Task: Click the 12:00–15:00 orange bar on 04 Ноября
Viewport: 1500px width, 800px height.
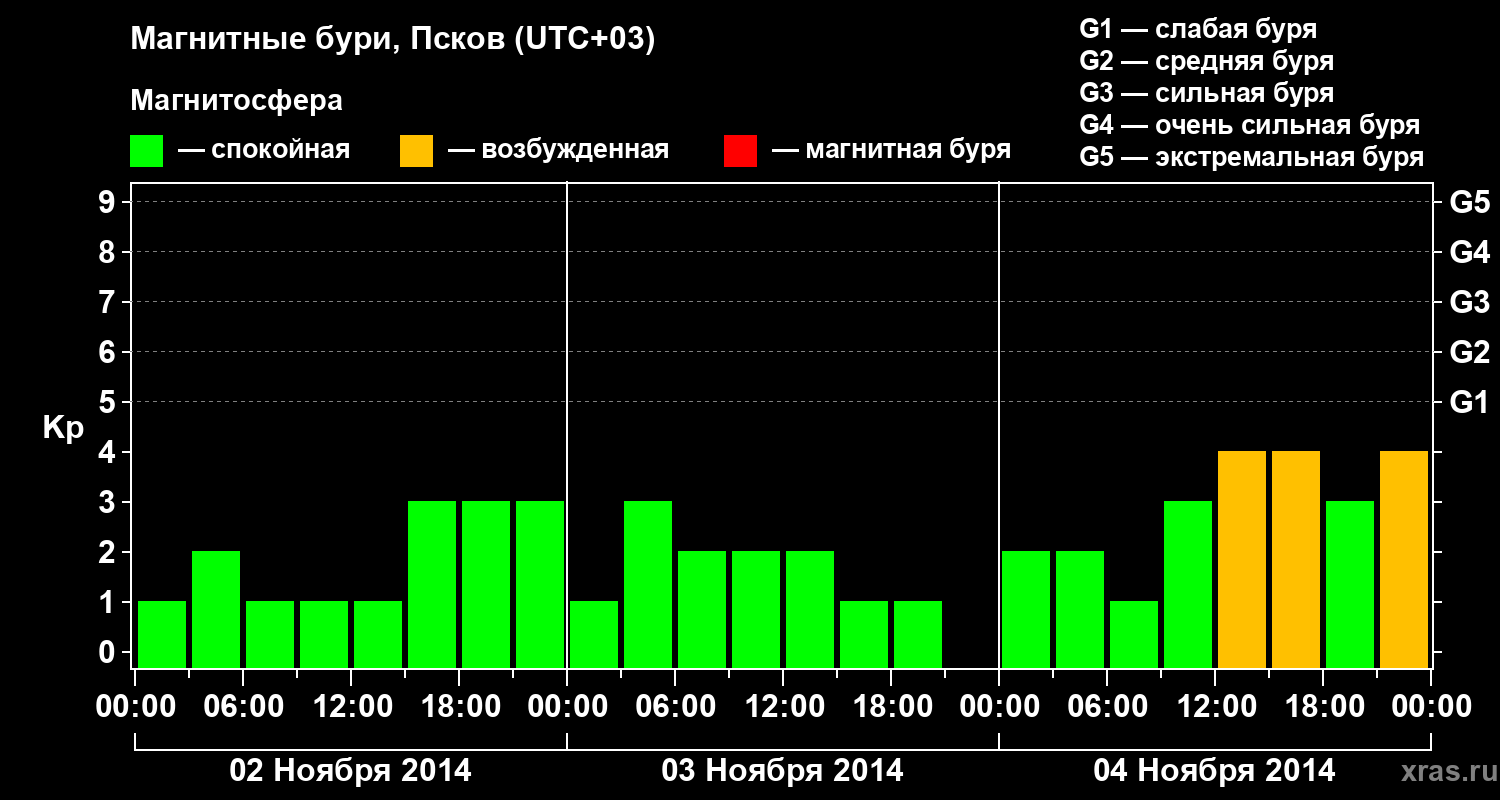Action: pyautogui.click(x=1242, y=559)
